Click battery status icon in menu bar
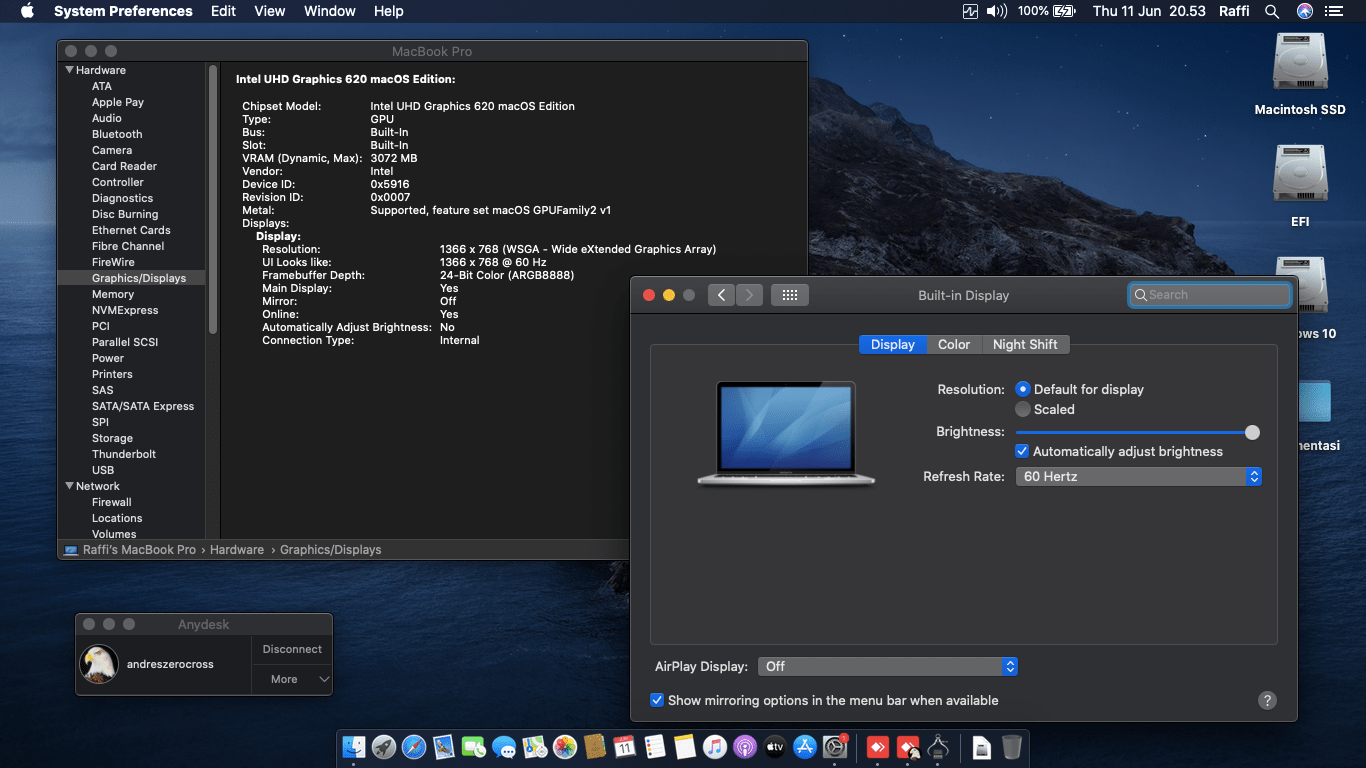 click(x=1064, y=11)
